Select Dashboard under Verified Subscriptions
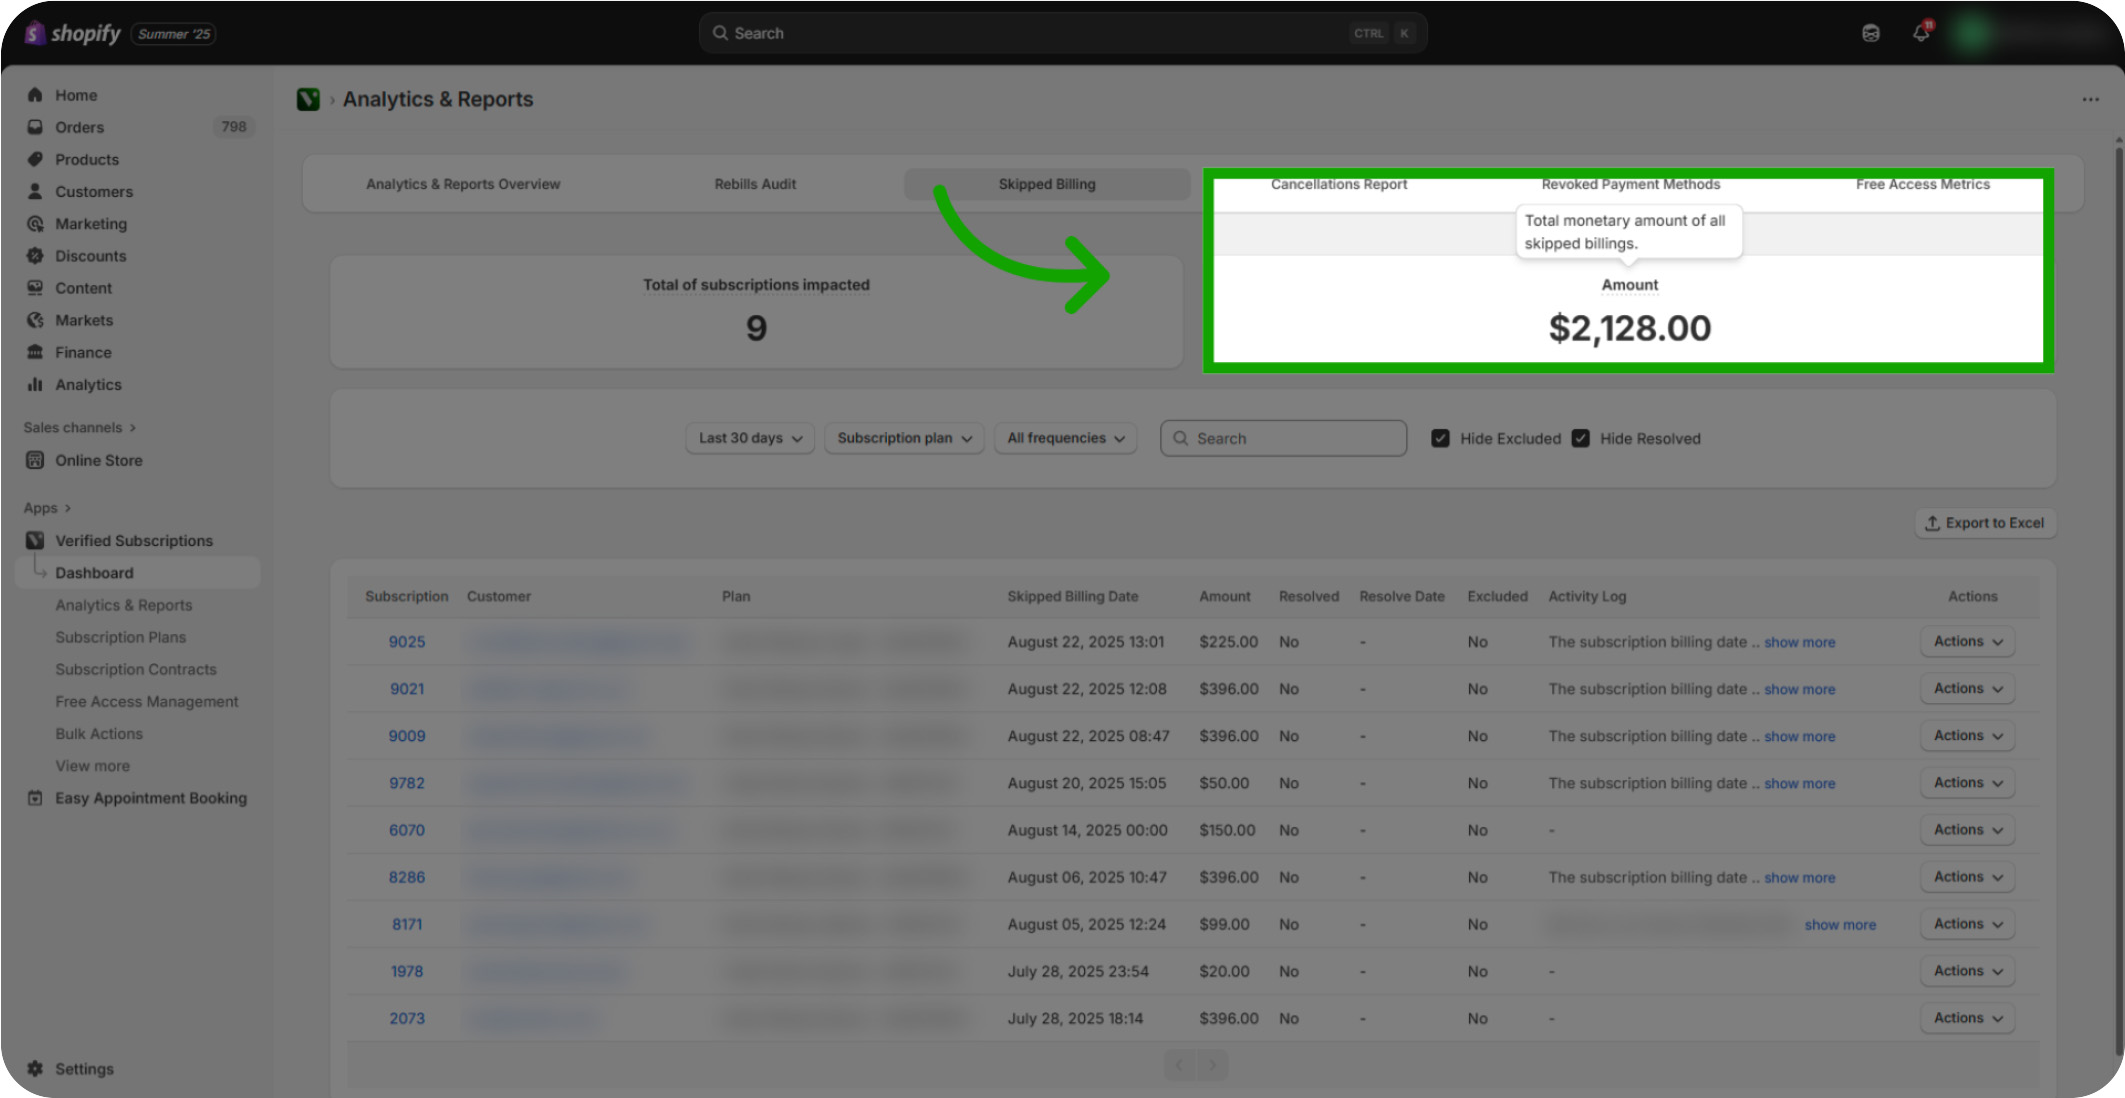 (x=138, y=572)
